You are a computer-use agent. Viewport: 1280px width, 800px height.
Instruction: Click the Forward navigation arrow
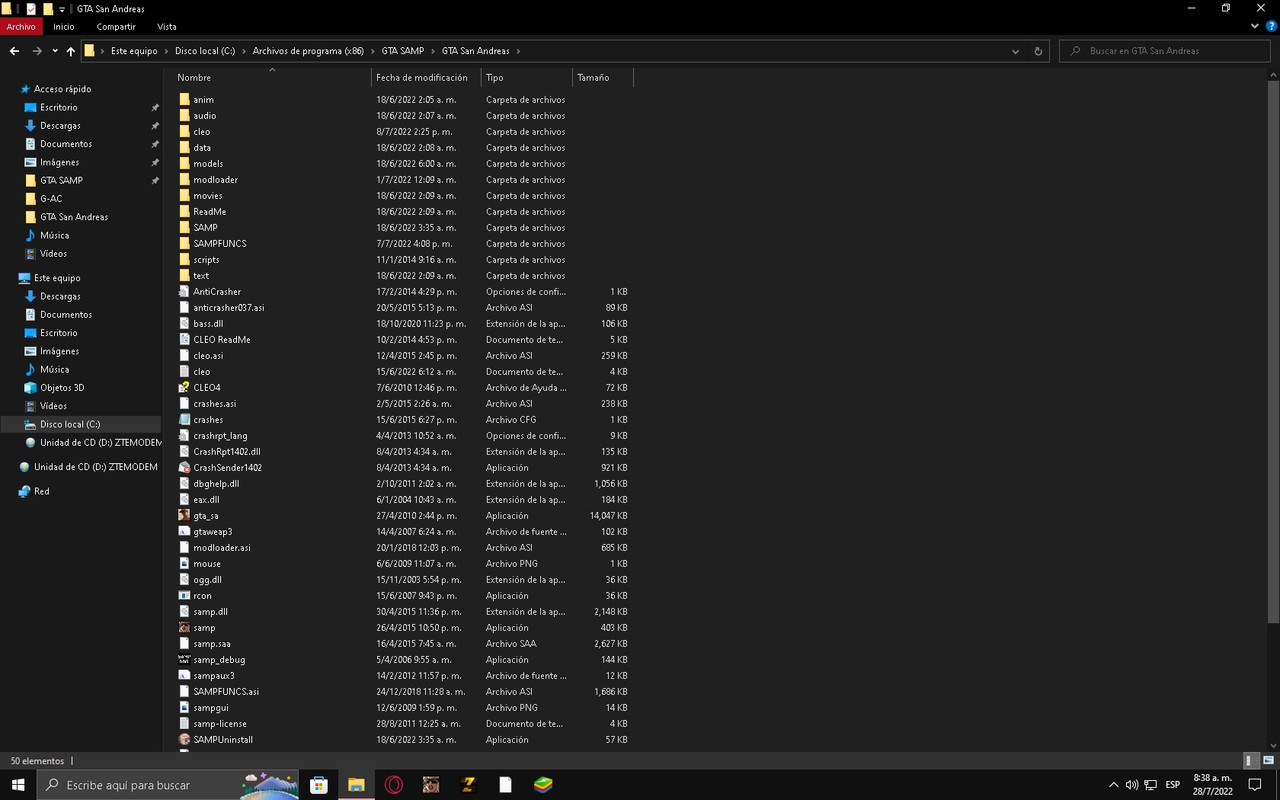37,51
